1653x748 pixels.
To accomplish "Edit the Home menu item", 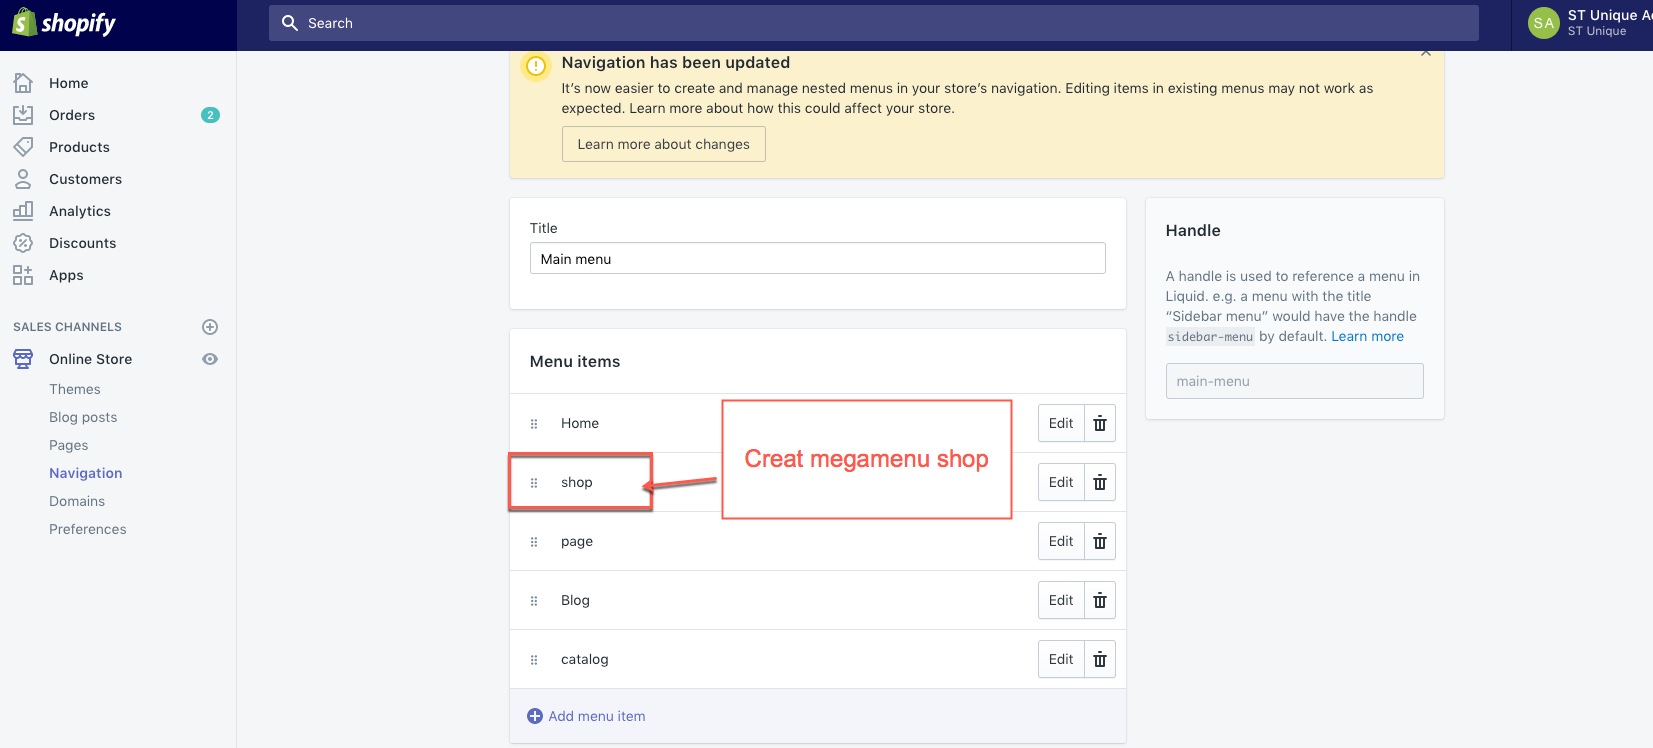I will pos(1061,423).
